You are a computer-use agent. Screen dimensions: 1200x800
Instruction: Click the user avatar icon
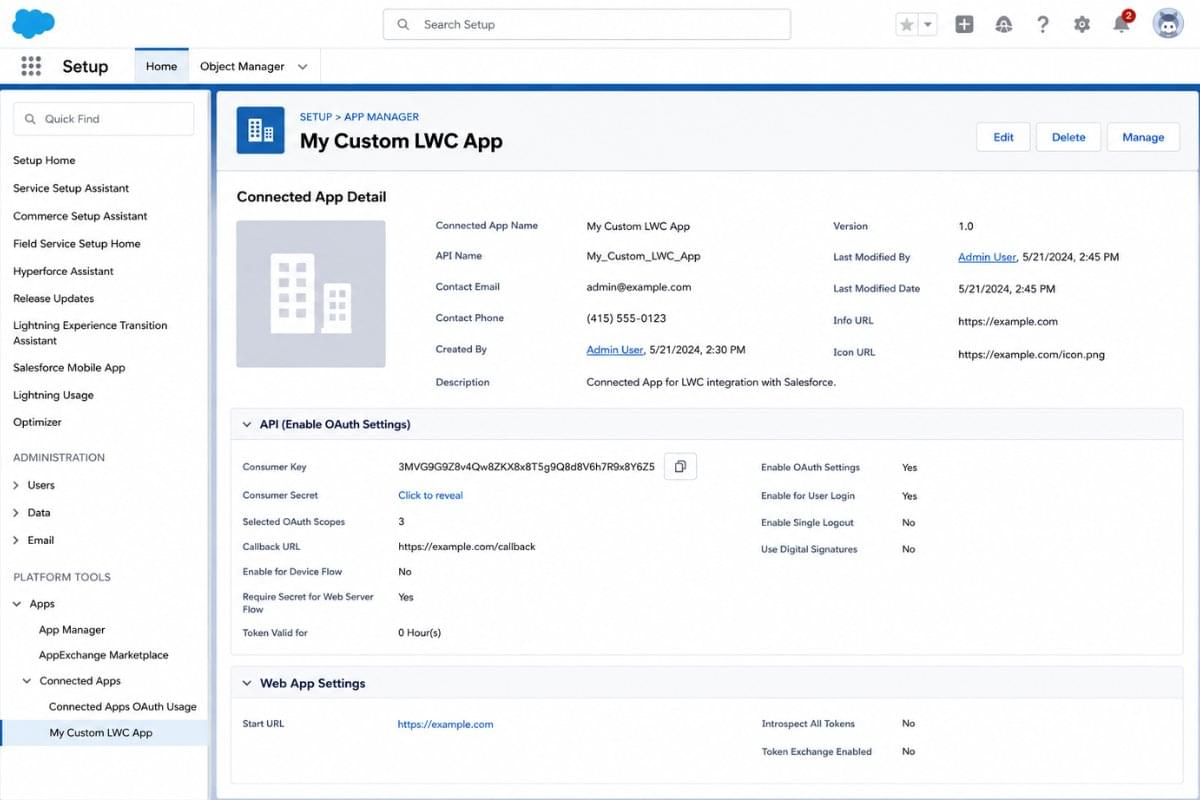coord(1168,24)
